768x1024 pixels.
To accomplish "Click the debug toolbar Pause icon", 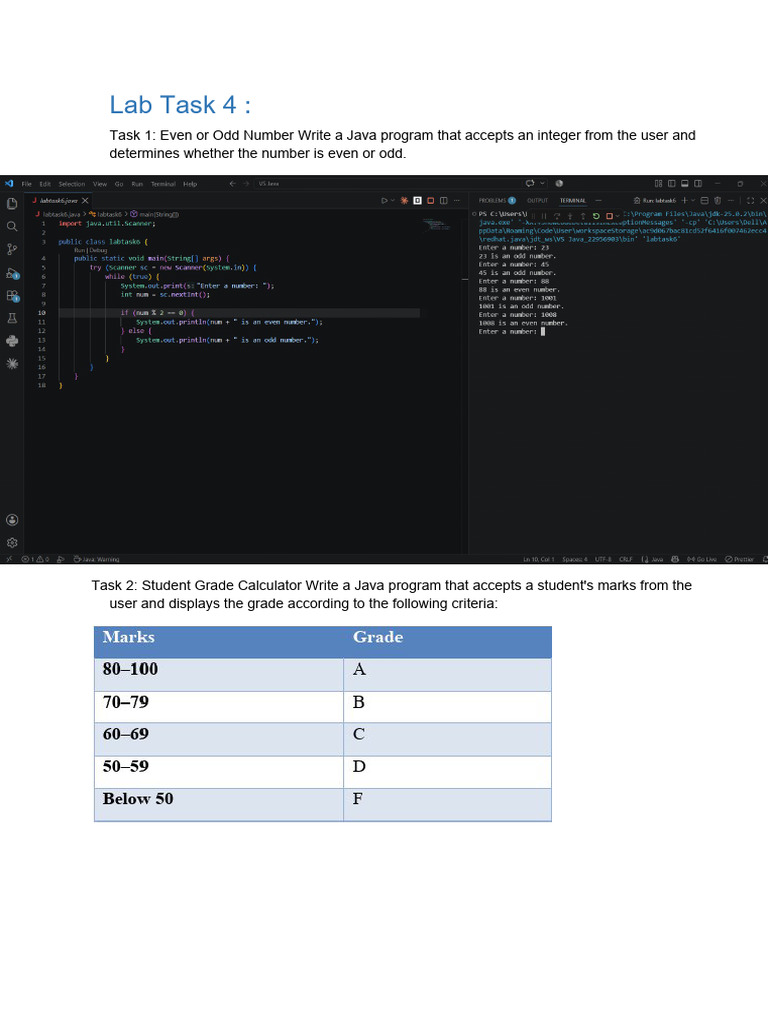I will (x=543, y=216).
